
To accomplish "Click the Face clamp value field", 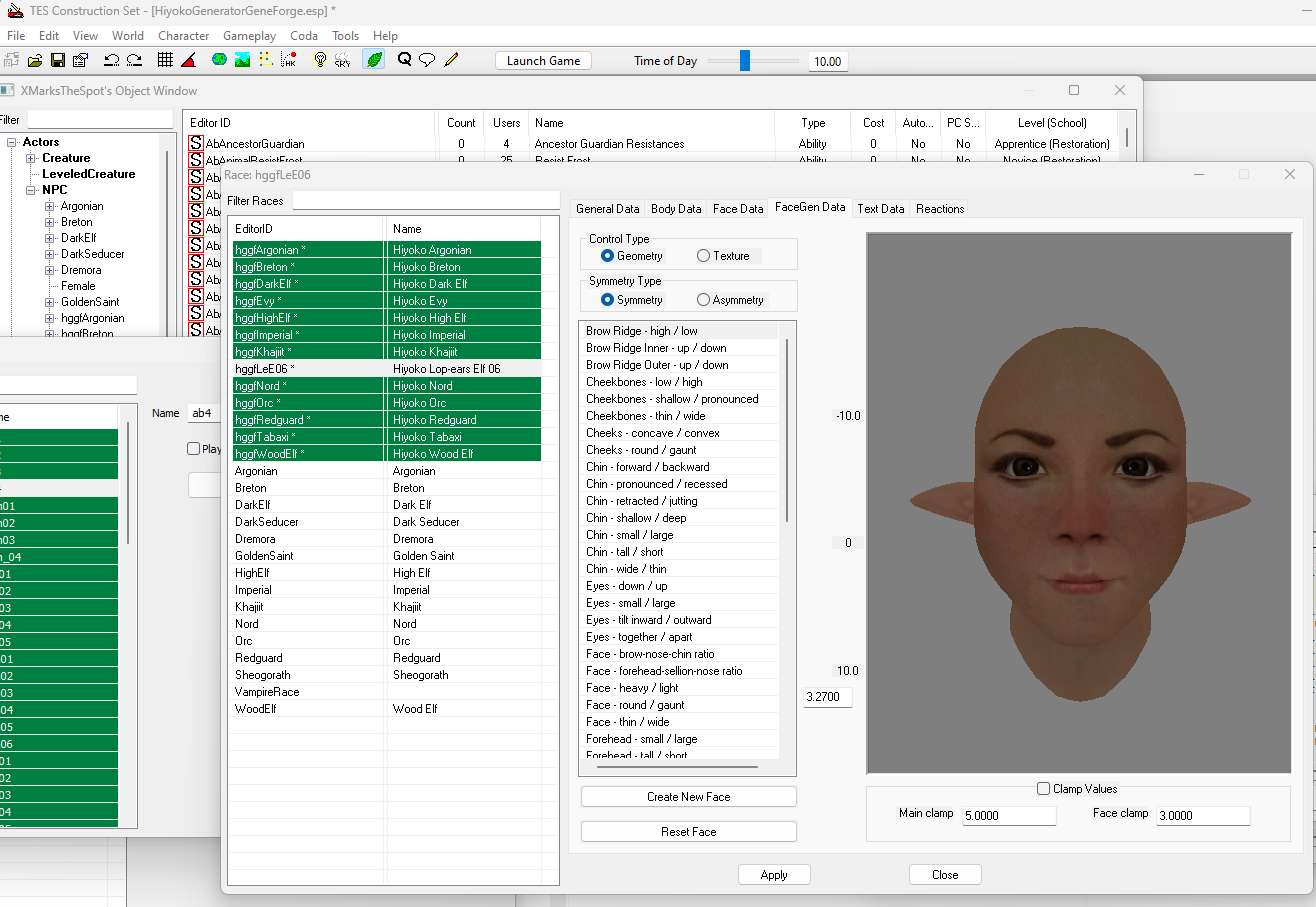I will point(1203,816).
